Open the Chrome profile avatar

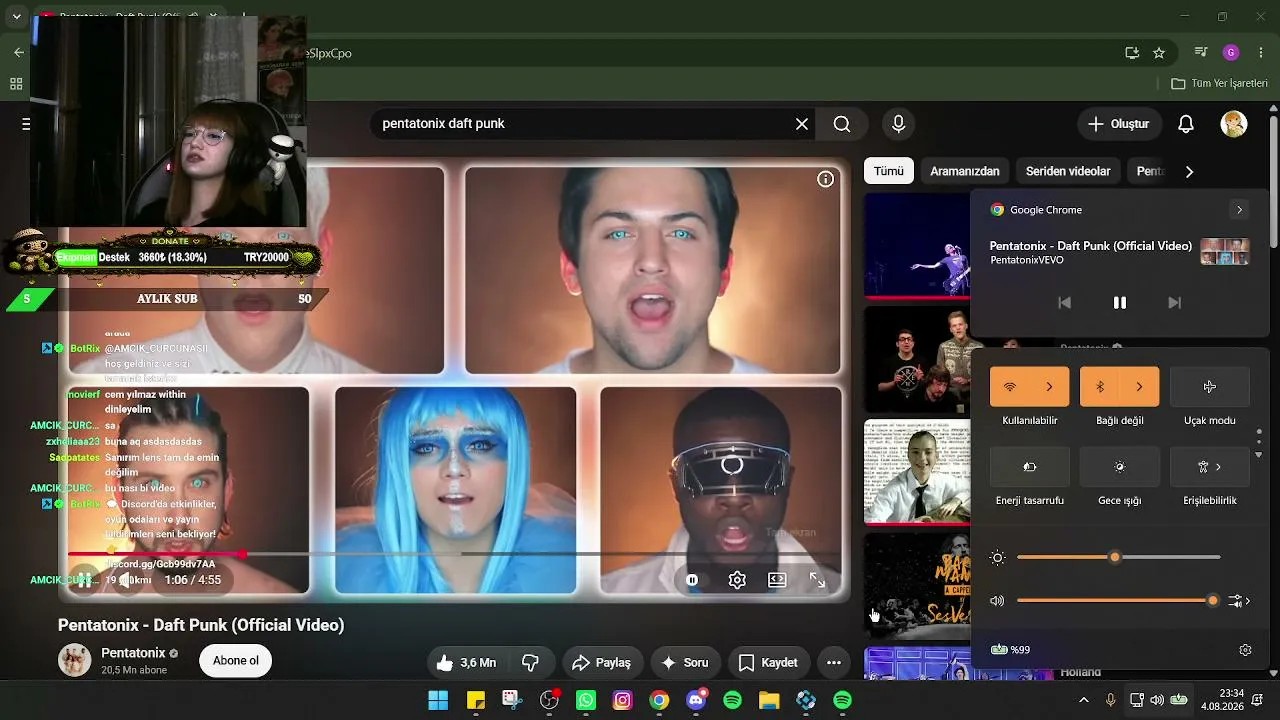pos(1231,53)
